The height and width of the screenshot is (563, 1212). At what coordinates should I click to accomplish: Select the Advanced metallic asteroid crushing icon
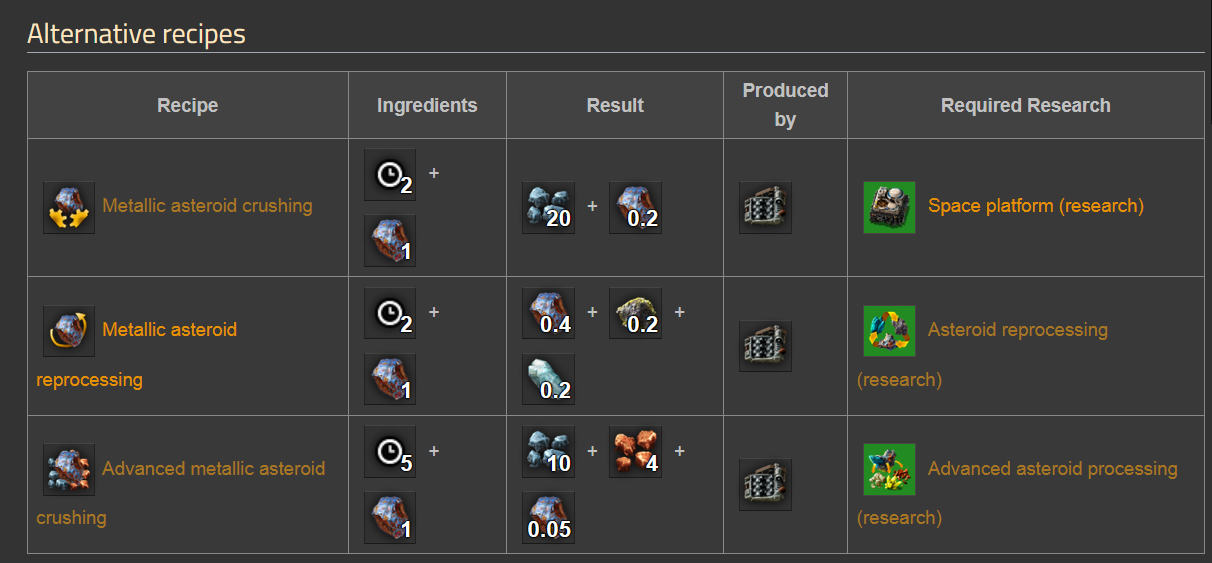click(x=69, y=469)
